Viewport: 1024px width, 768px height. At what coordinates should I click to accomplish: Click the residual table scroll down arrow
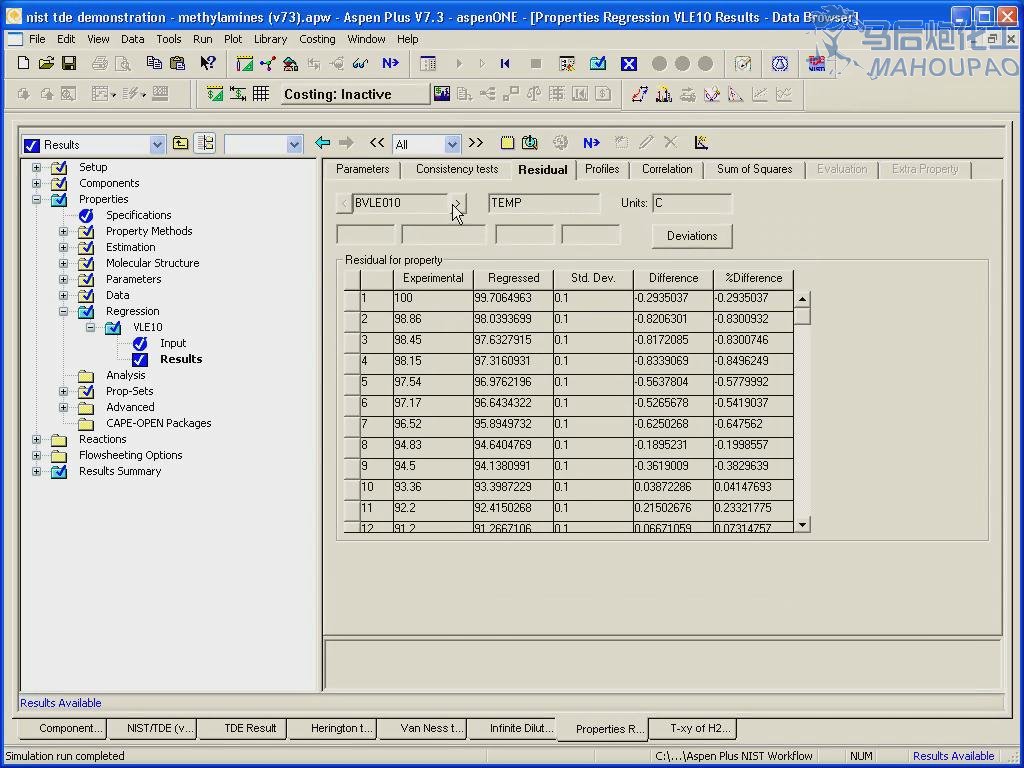[803, 524]
